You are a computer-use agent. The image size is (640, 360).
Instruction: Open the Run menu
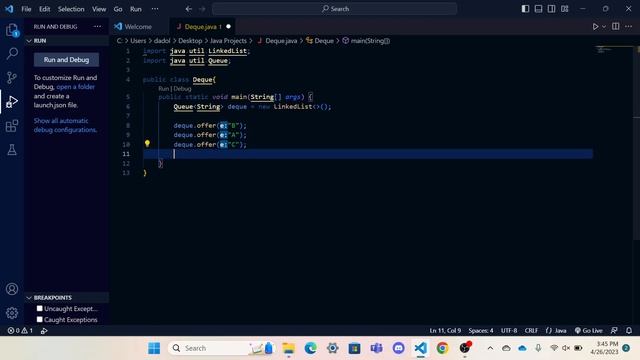[x=136, y=9]
